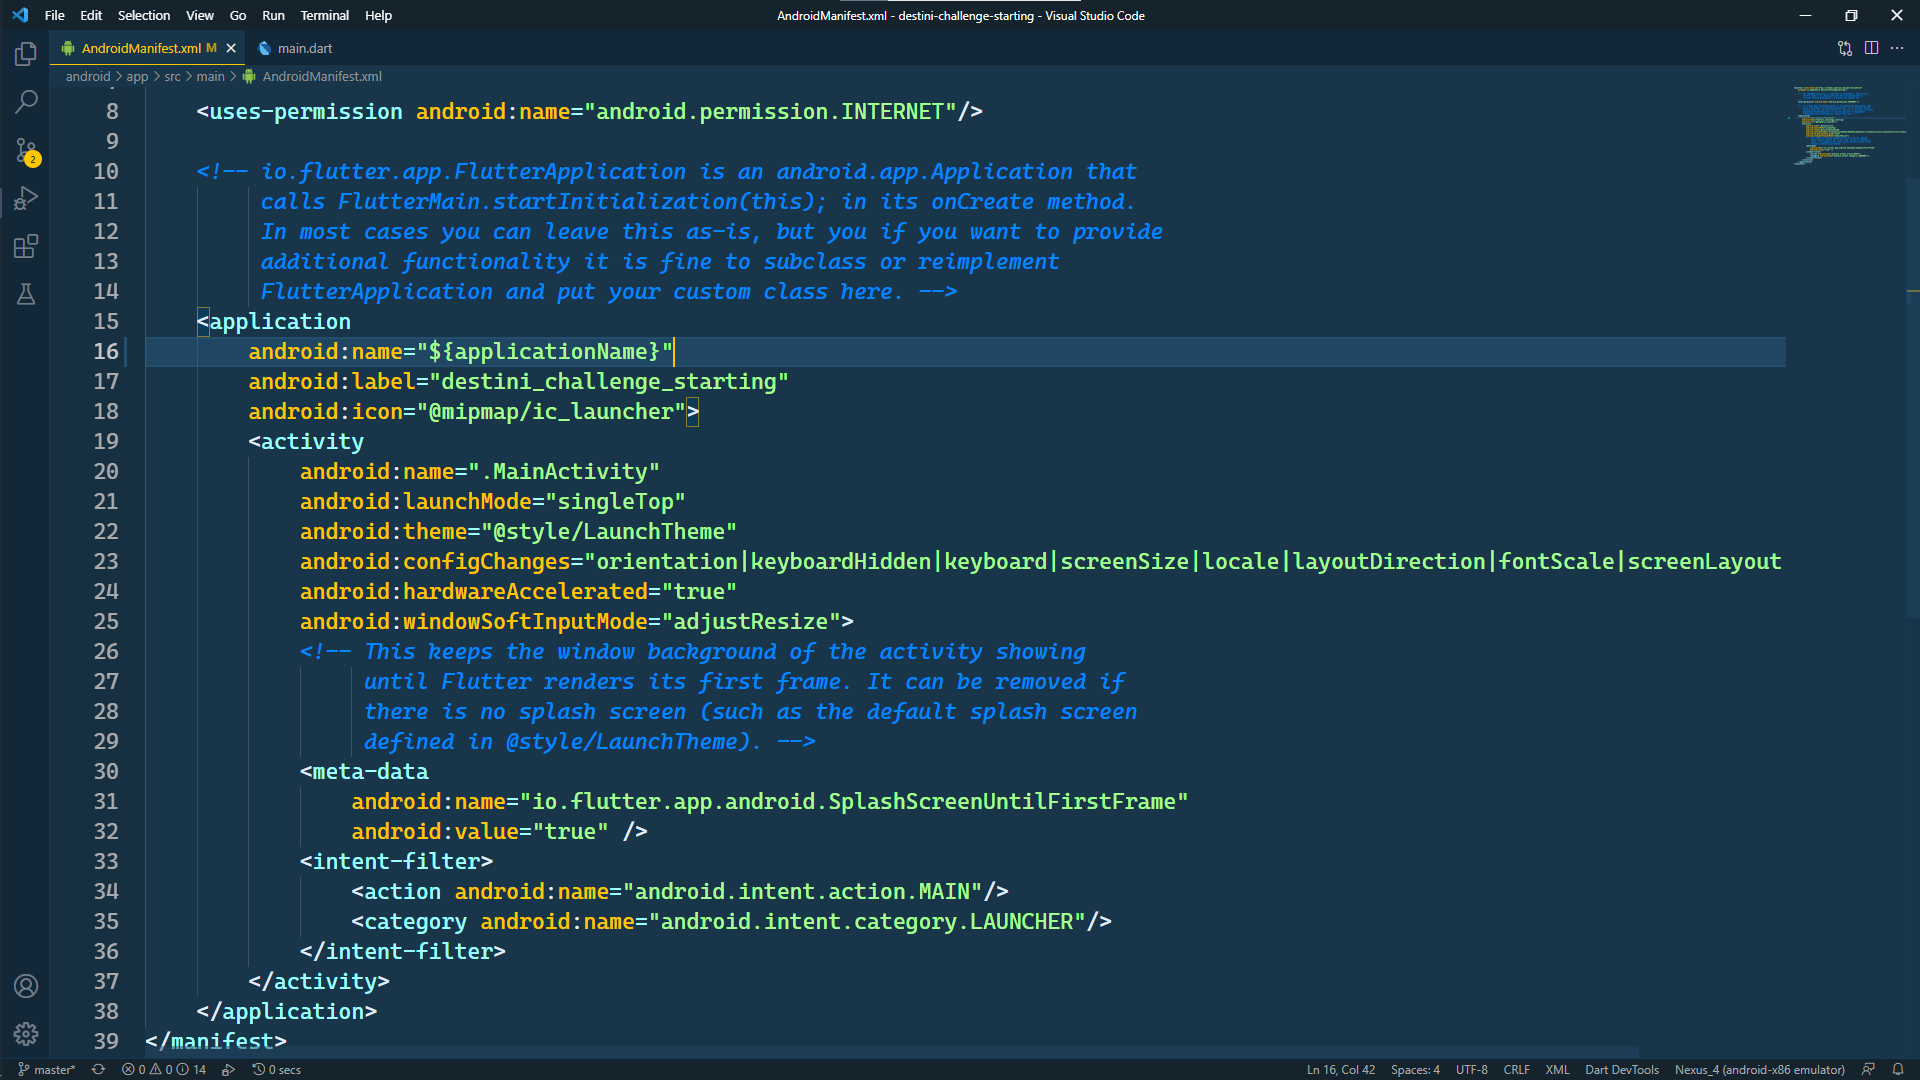
Task: Open the Open Changes compare icon
Action: 1845,48
